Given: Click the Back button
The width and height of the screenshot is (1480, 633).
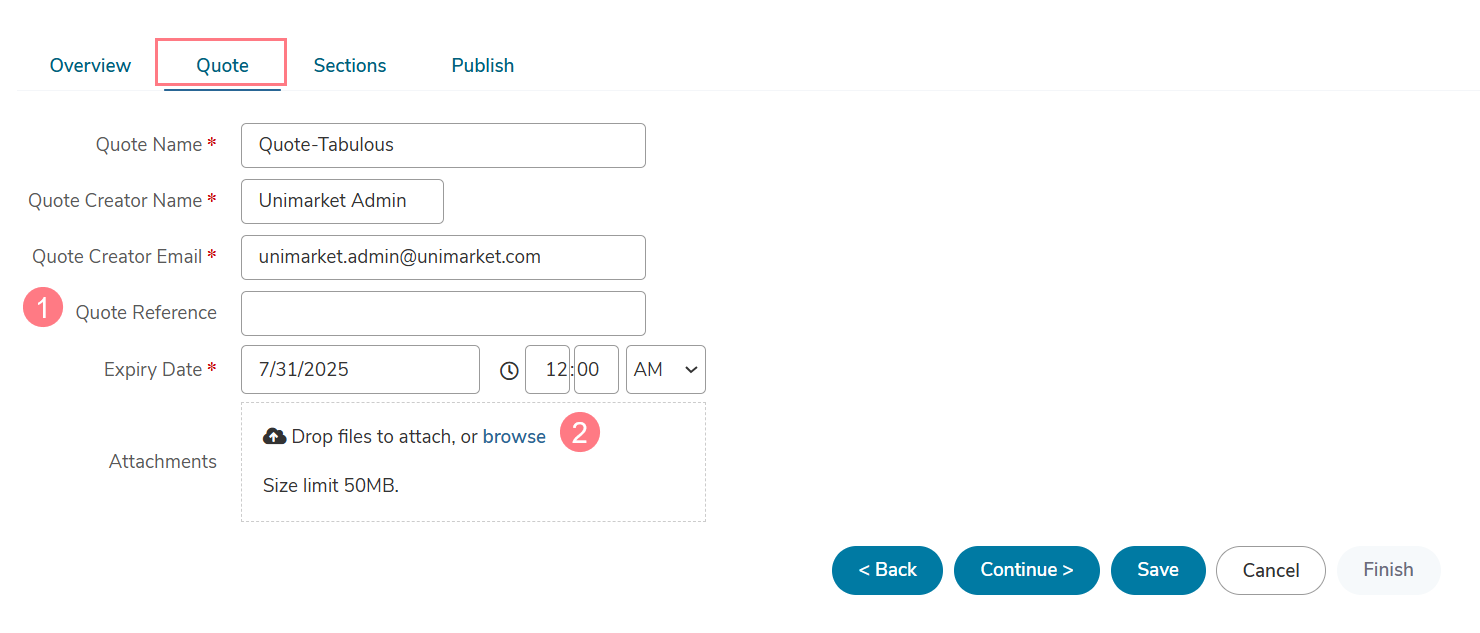Looking at the screenshot, I should pyautogui.click(x=887, y=570).
